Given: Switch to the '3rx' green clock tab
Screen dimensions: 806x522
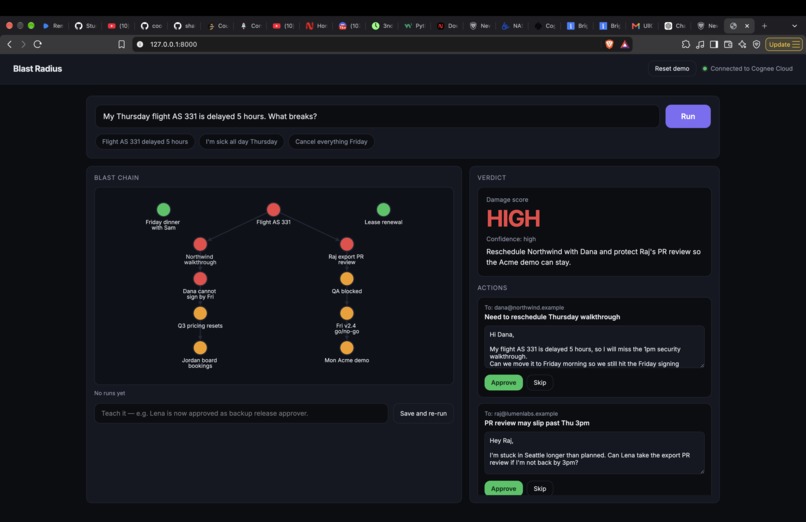Looking at the screenshot, I should tap(381, 26).
